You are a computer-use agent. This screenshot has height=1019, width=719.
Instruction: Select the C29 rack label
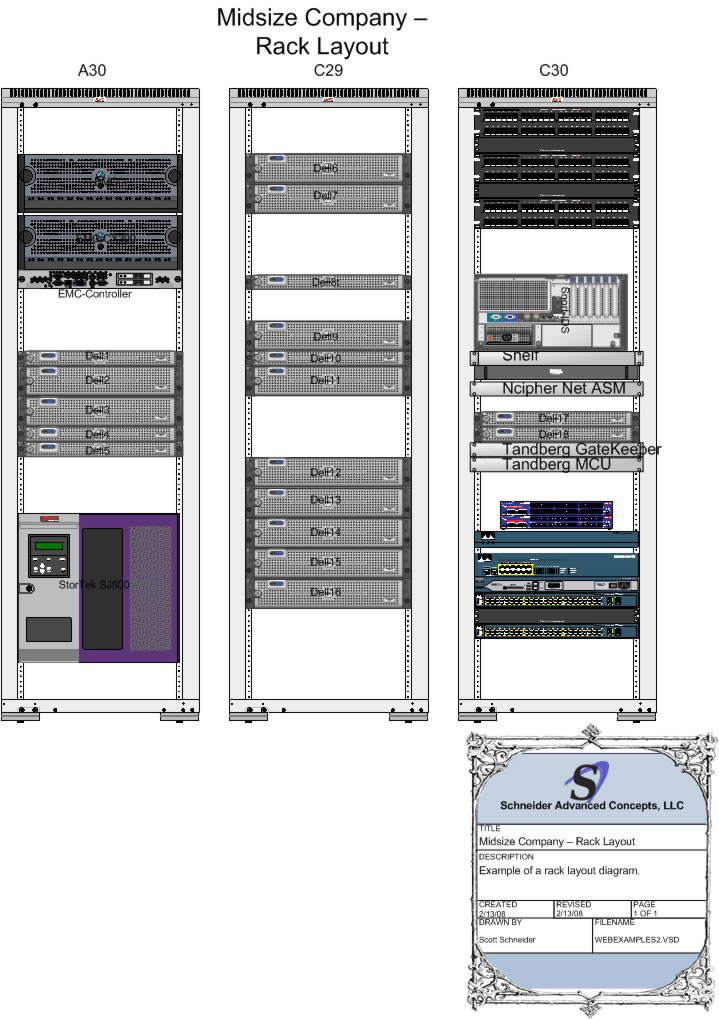pyautogui.click(x=328, y=70)
